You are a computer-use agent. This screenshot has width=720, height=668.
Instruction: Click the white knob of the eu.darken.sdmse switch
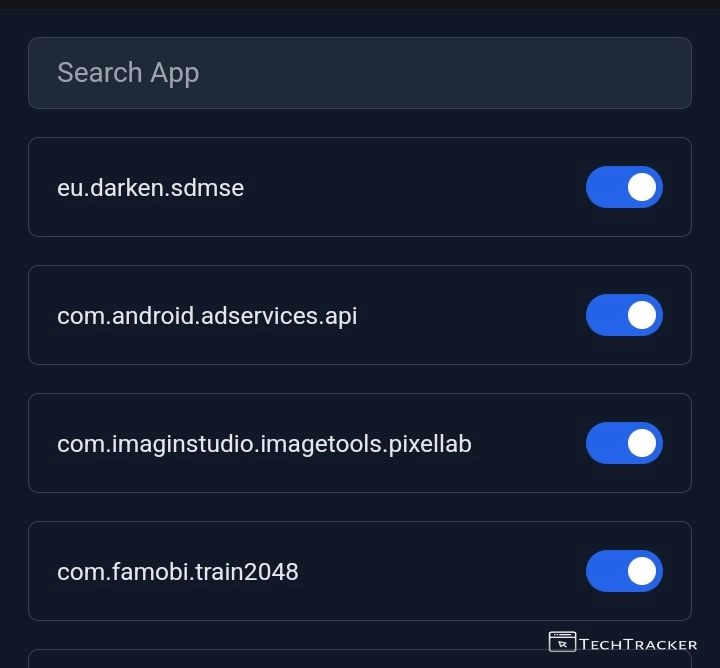(x=642, y=187)
